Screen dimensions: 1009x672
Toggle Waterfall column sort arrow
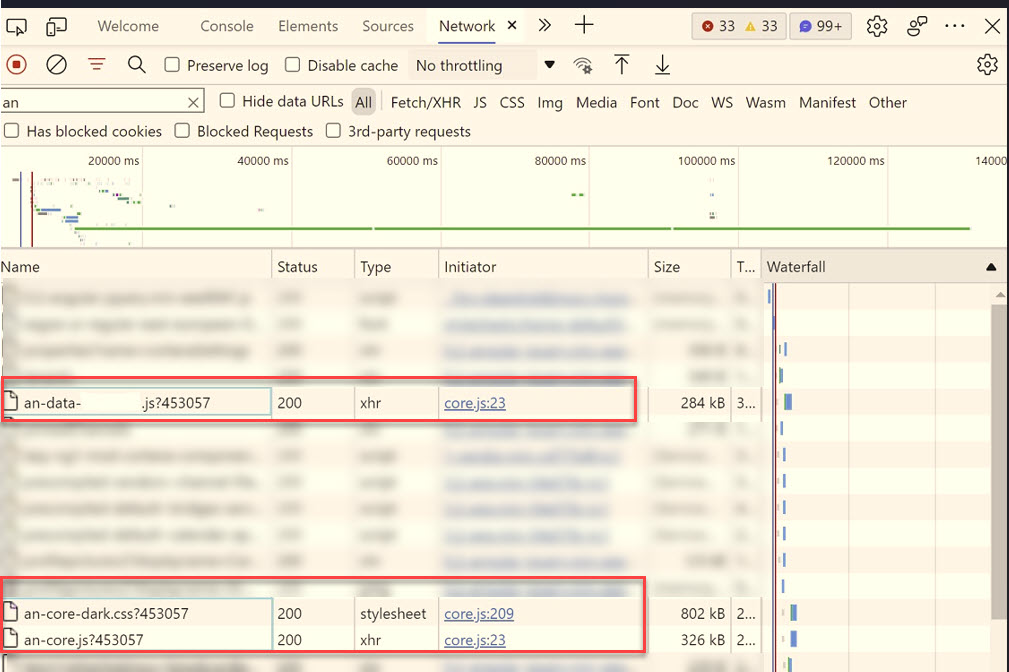[x=991, y=266]
